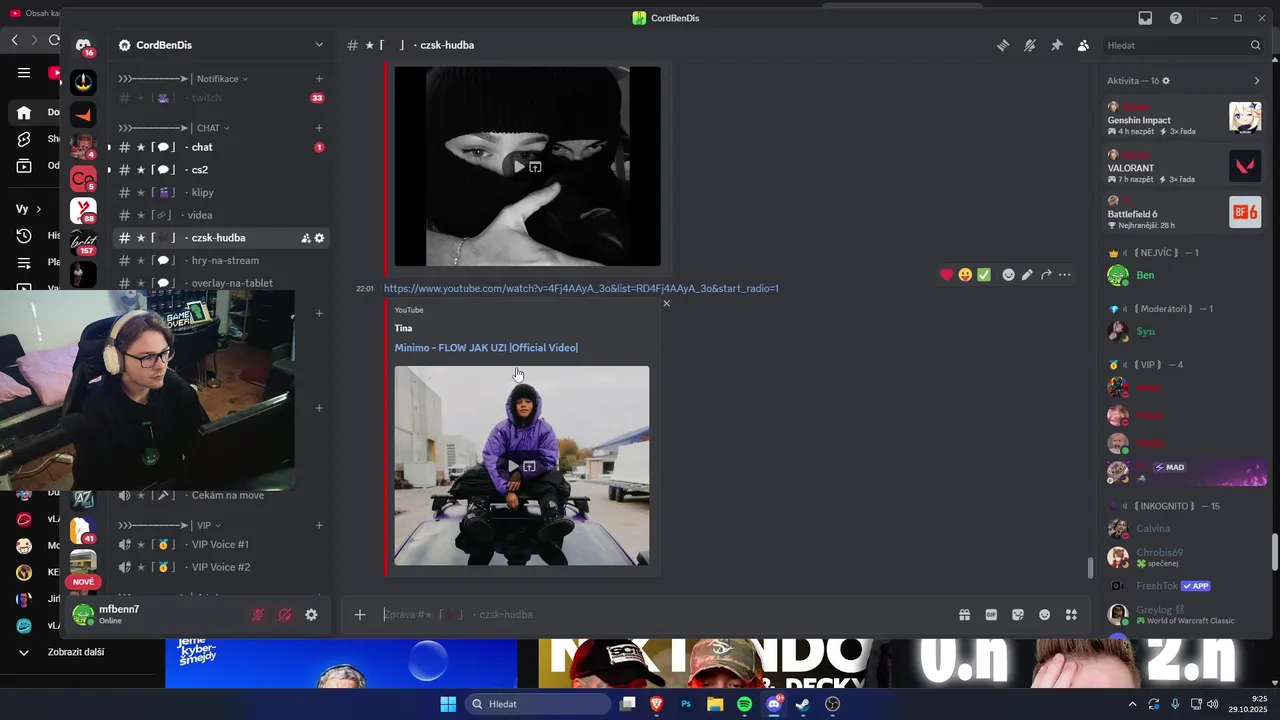This screenshot has width=1280, height=720.
Task: Open Battlefield 6 activity card
Action: point(1184,212)
